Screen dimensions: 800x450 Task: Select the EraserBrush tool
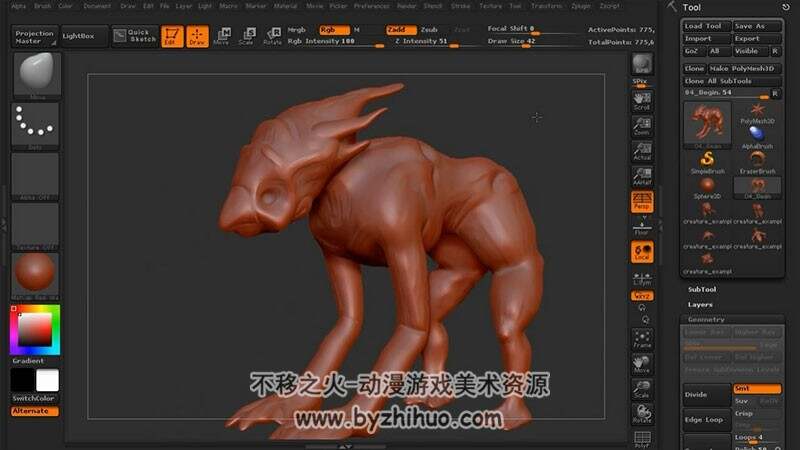click(757, 163)
